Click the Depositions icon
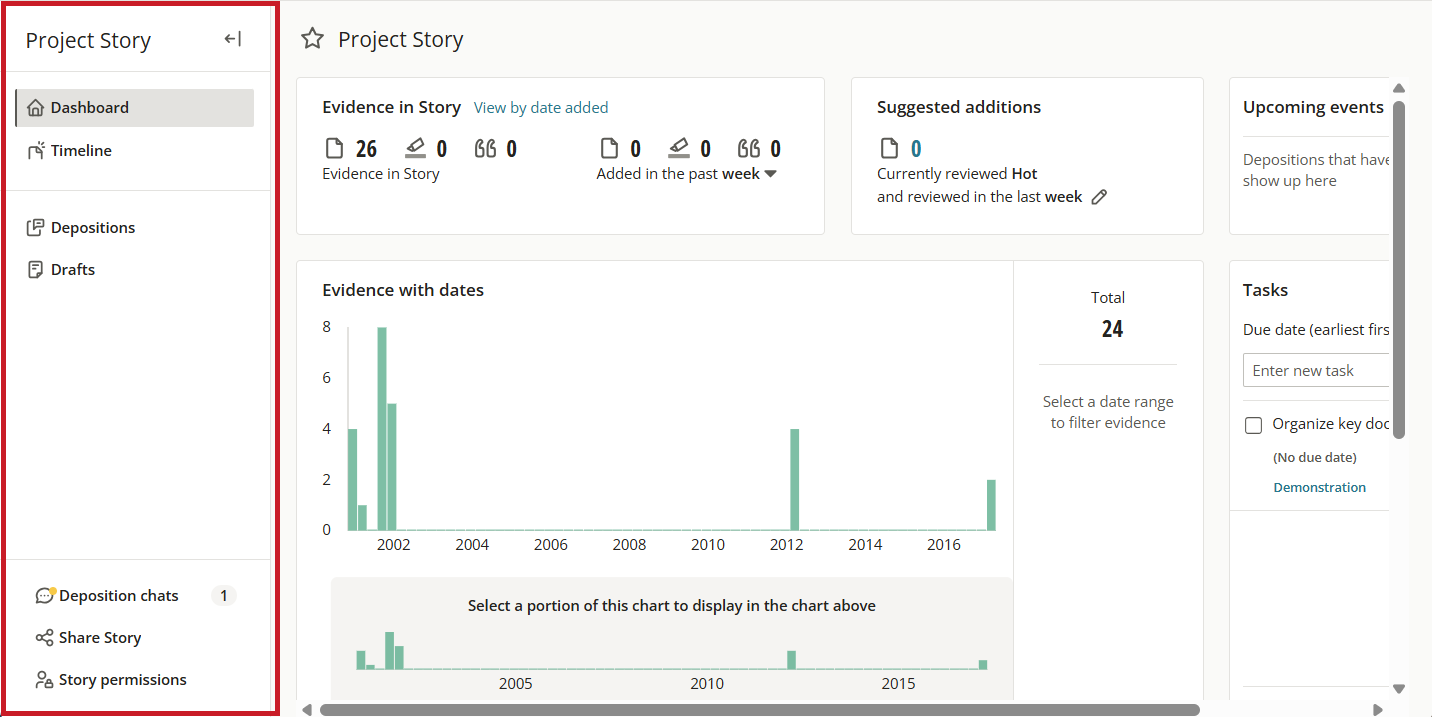The image size is (1432, 717). 36,228
